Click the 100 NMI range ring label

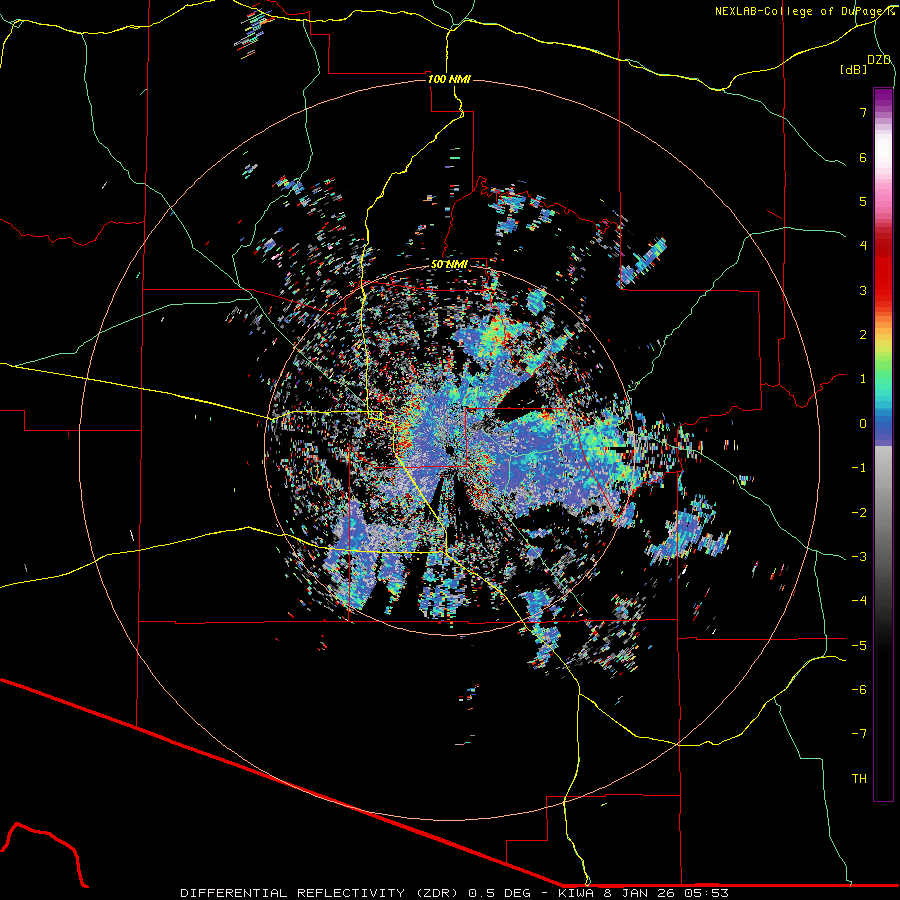pyautogui.click(x=449, y=79)
